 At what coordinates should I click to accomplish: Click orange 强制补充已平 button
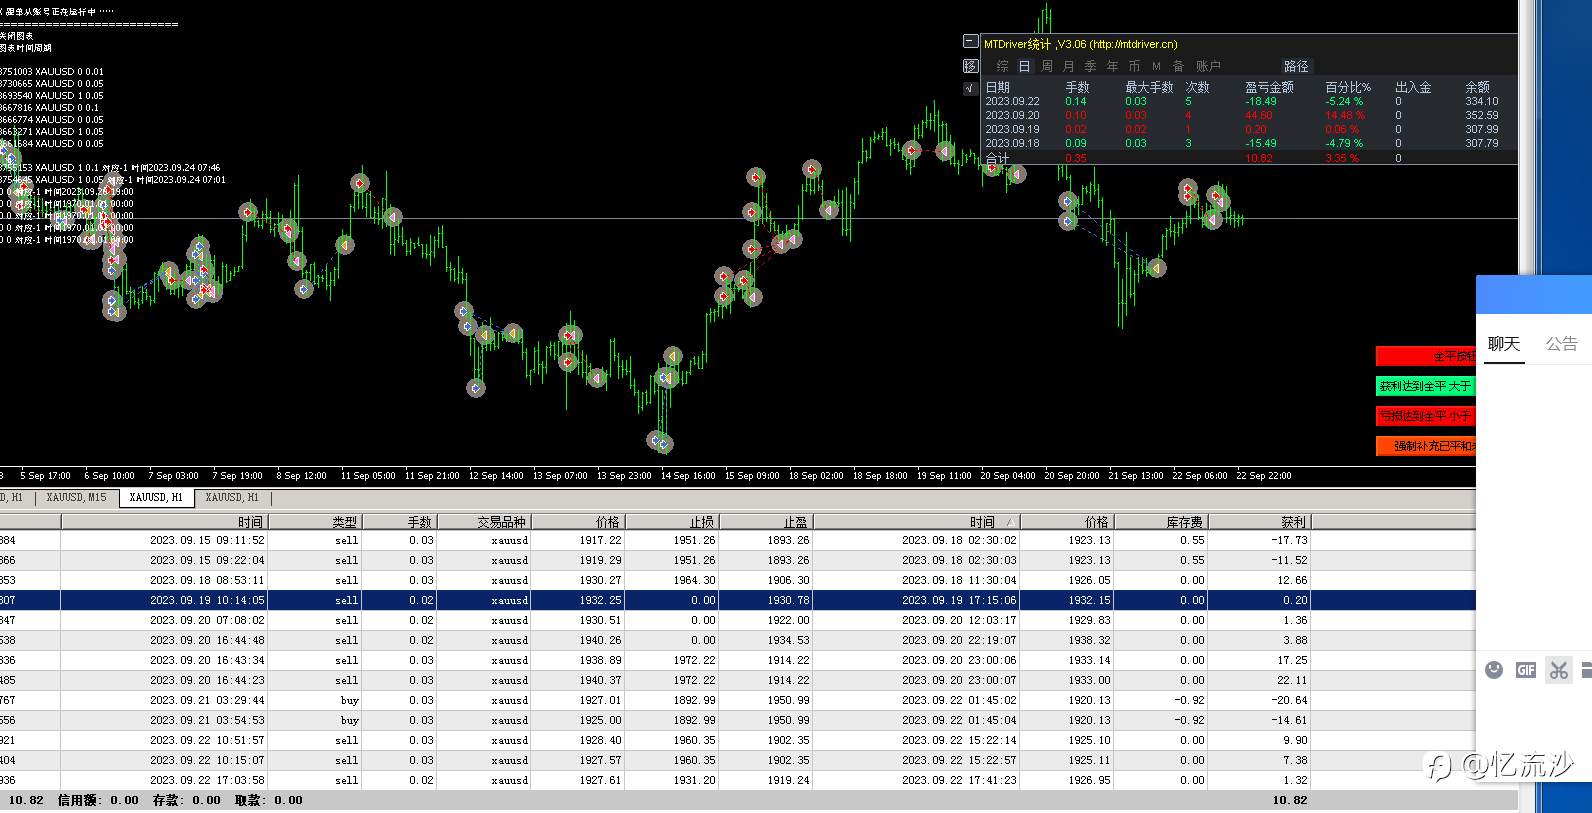(x=1426, y=446)
